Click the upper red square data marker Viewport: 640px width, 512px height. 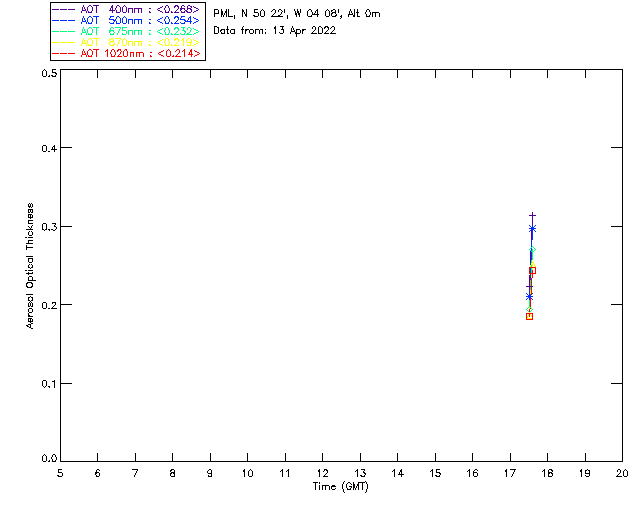[x=532, y=270]
